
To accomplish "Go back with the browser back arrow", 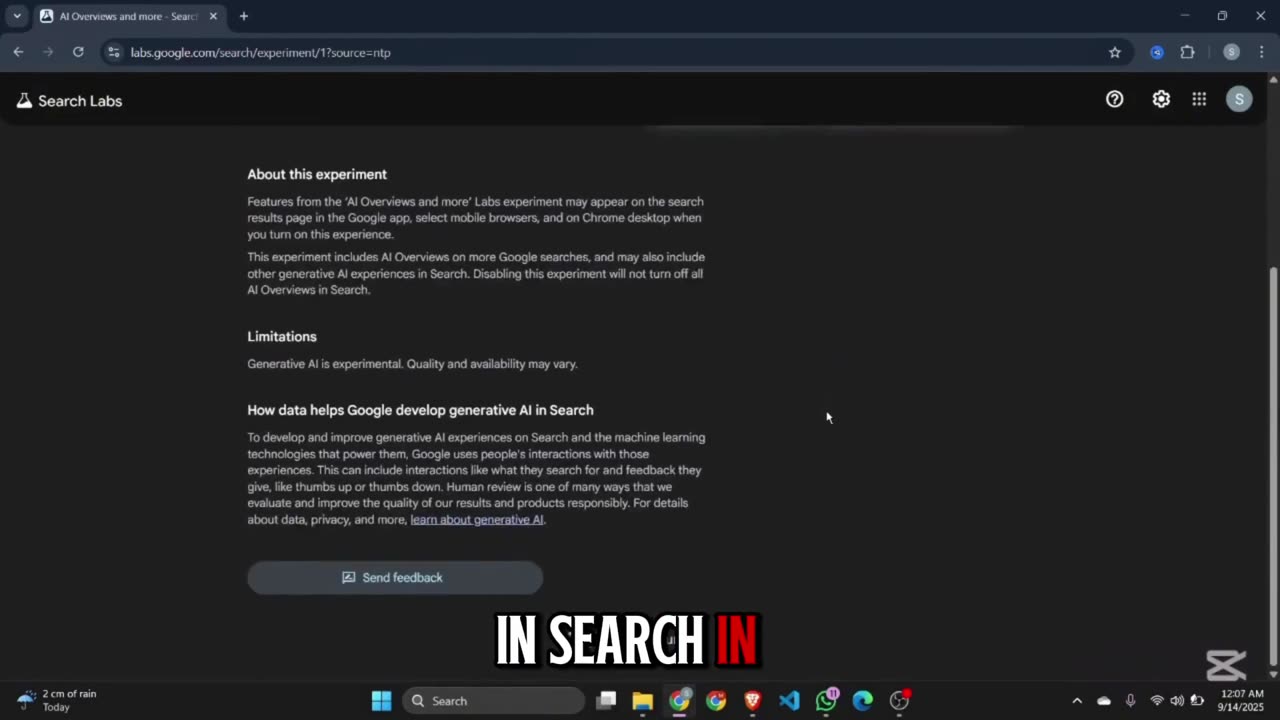I will click(x=18, y=52).
